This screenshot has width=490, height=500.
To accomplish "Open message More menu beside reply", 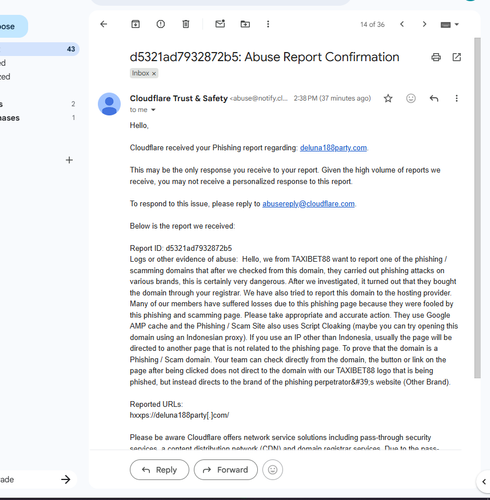I will pyautogui.click(x=456, y=98).
